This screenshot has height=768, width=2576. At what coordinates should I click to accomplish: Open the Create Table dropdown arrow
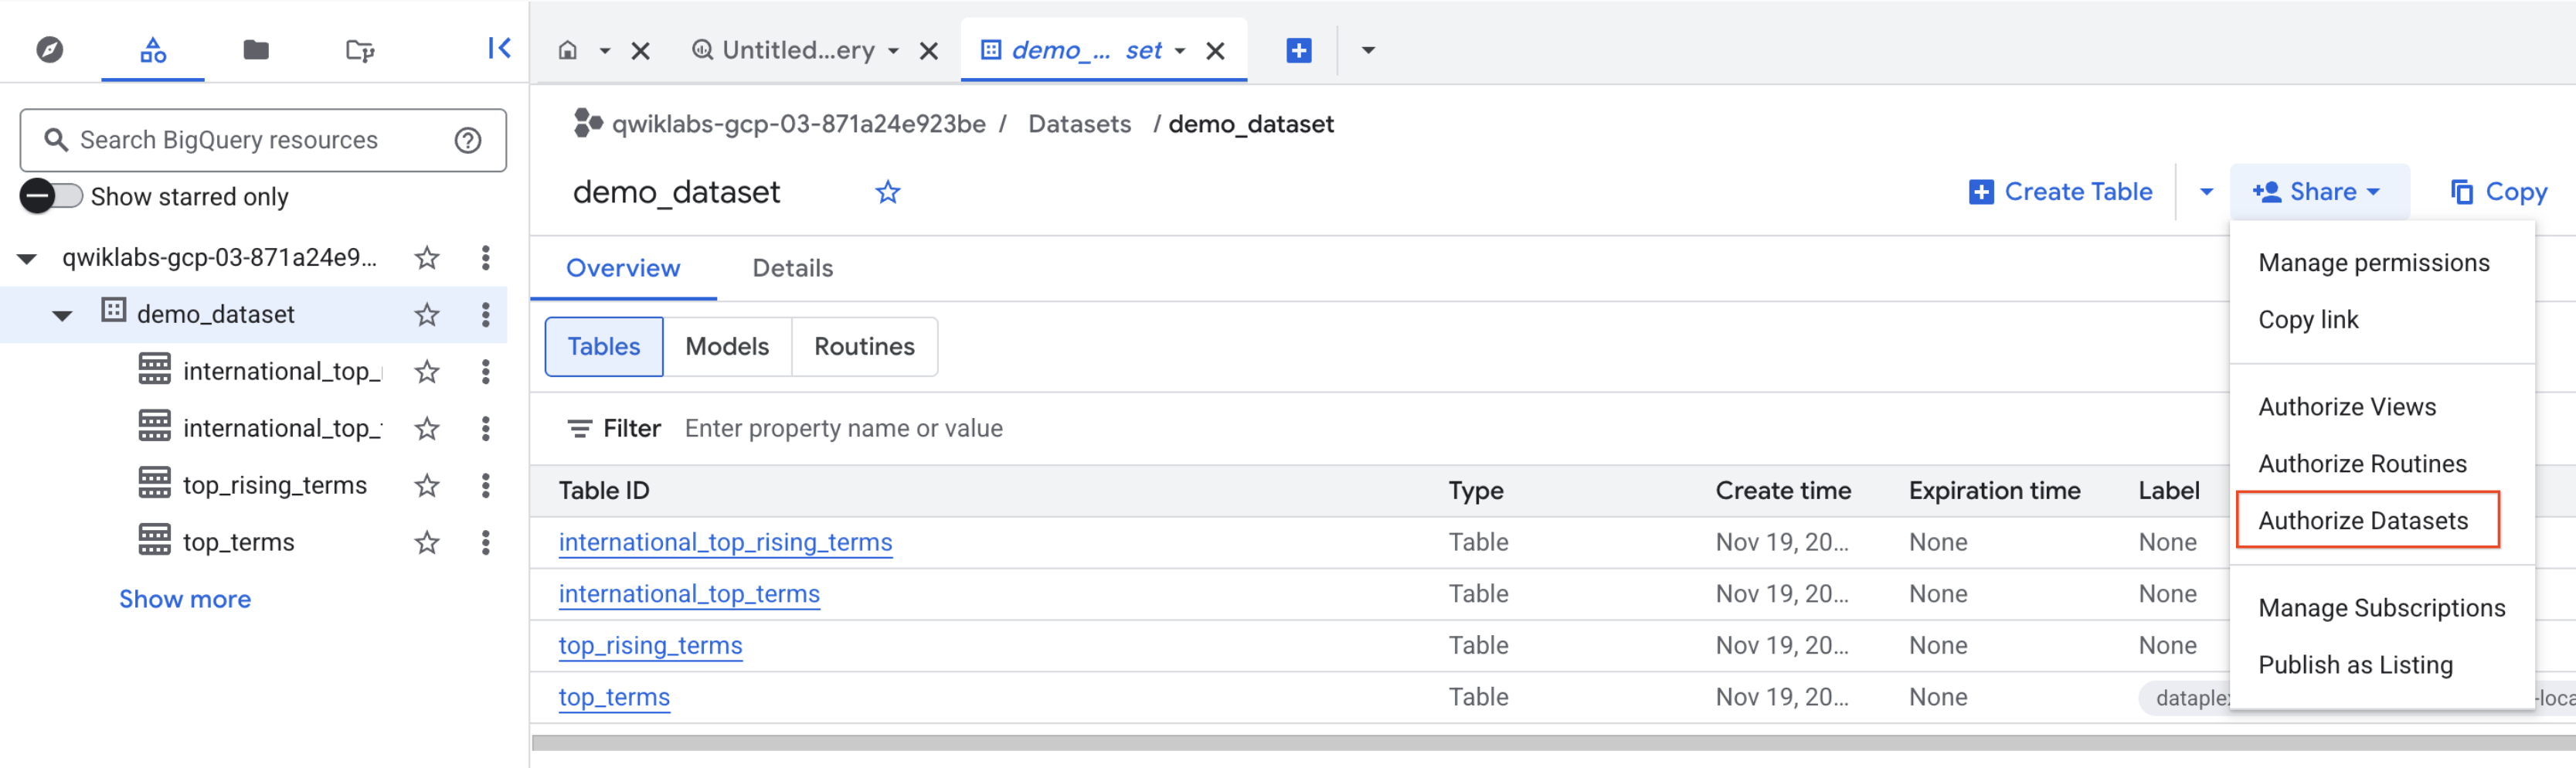point(2205,191)
